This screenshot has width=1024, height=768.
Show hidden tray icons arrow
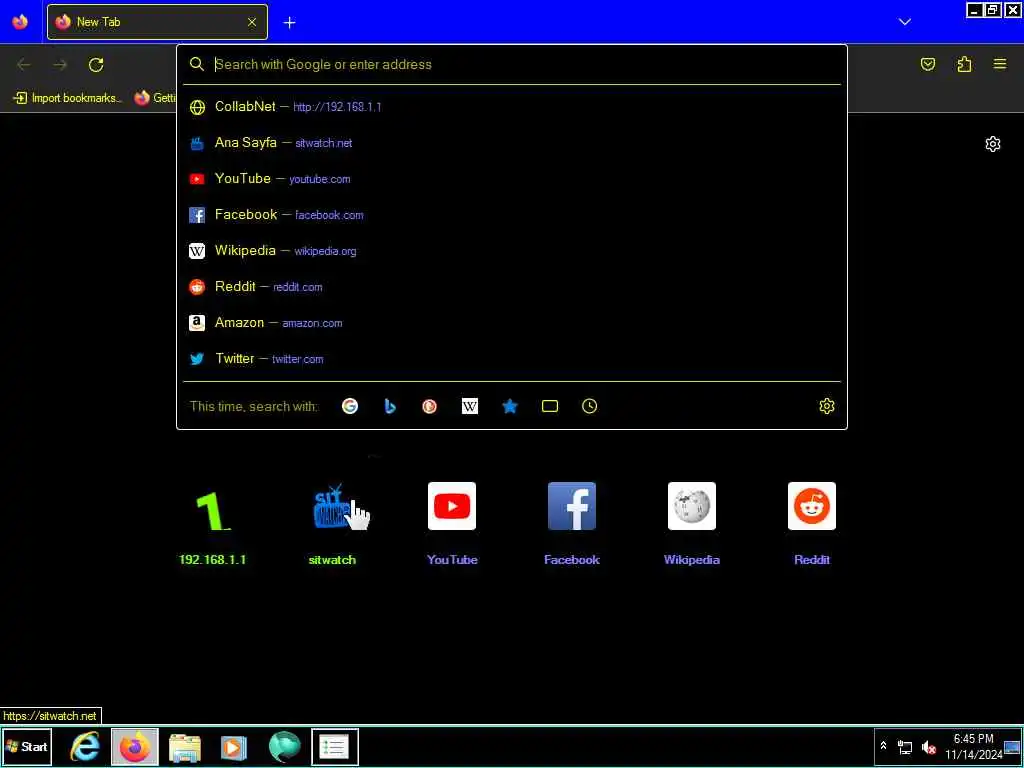tap(884, 745)
